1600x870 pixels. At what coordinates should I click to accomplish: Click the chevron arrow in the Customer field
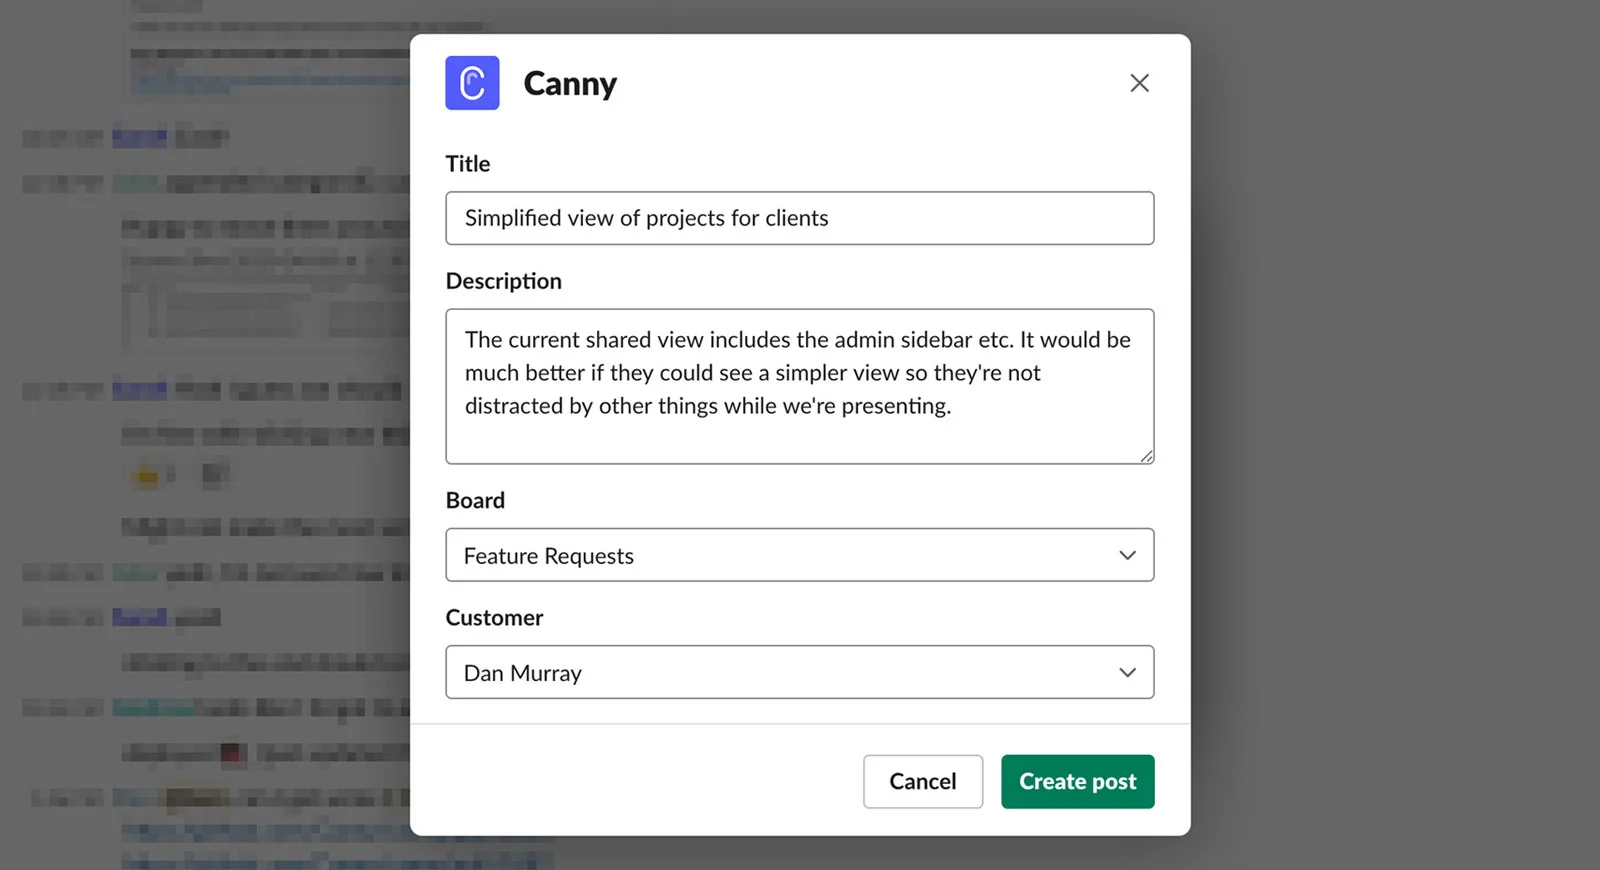click(1127, 672)
